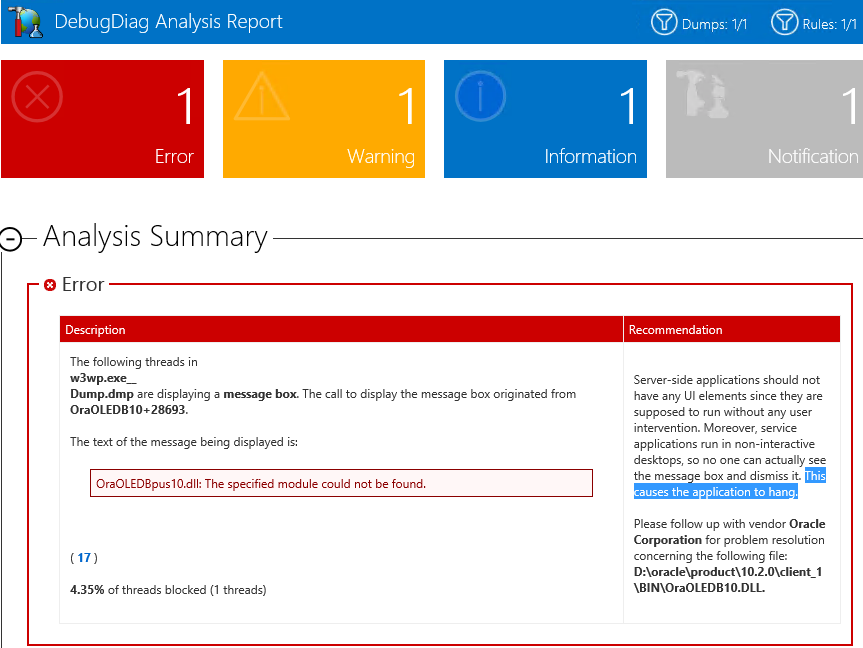
Task: Select the Information label on blue tile
Action: 590,157
